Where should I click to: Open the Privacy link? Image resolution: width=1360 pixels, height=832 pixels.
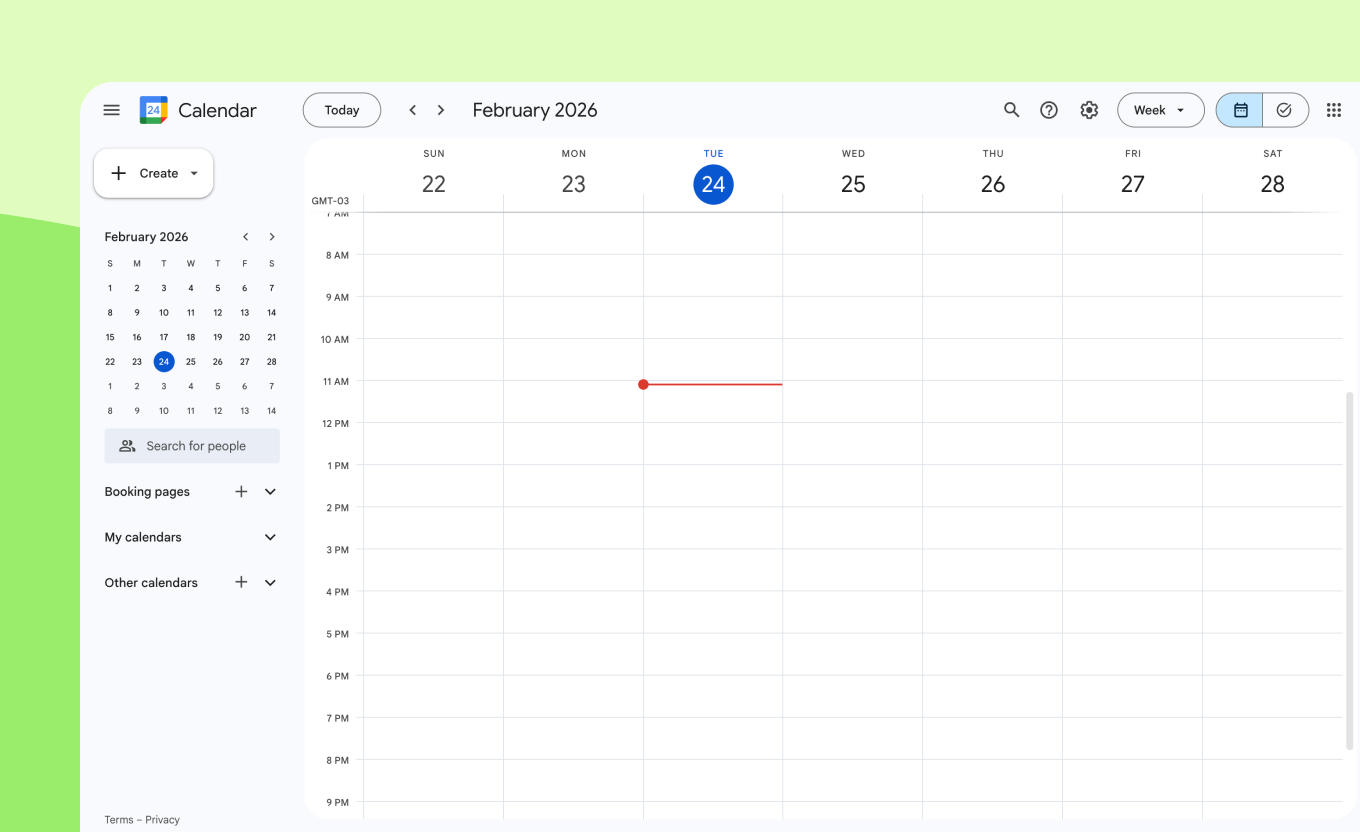pyautogui.click(x=162, y=820)
